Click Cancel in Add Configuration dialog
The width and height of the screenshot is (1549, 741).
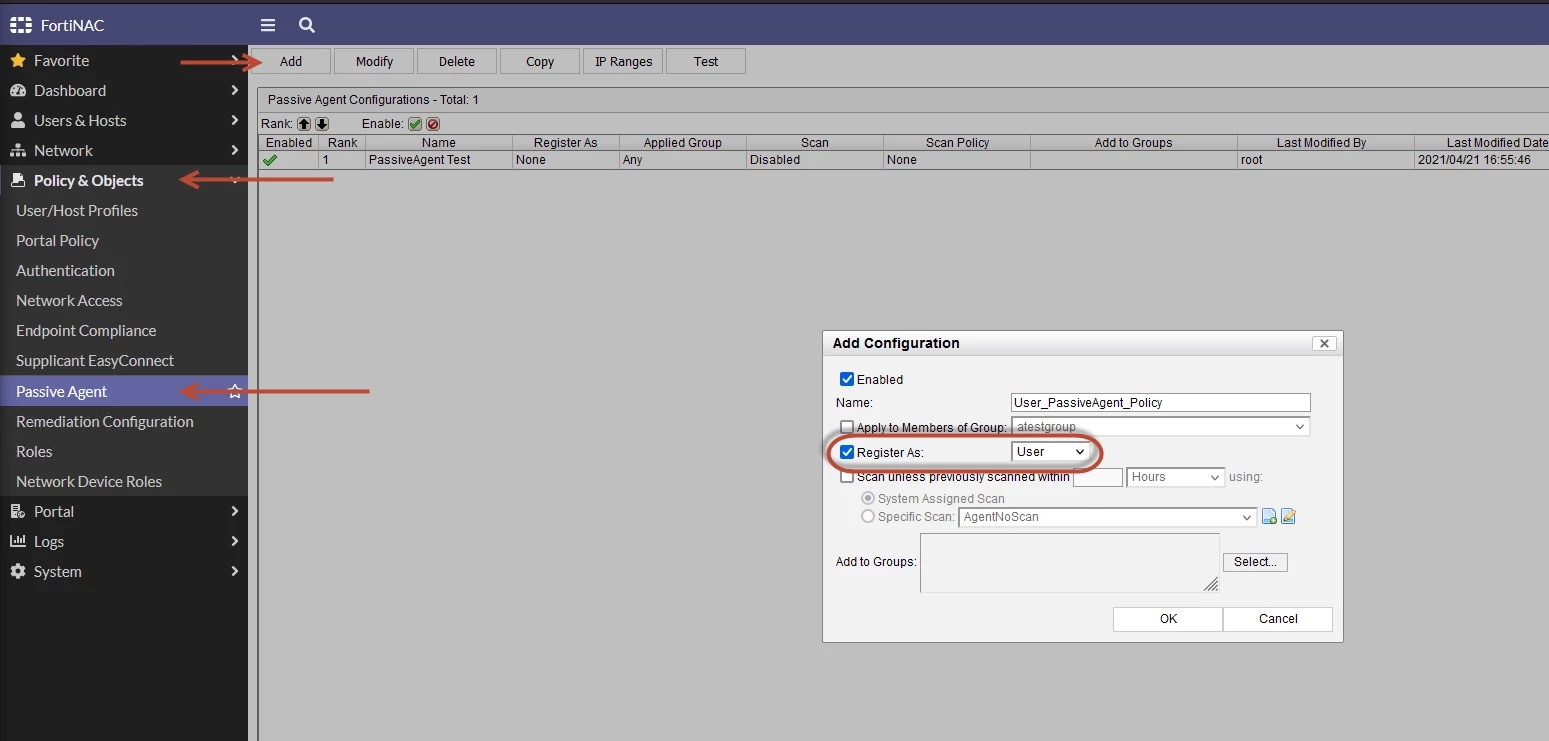coord(1278,619)
